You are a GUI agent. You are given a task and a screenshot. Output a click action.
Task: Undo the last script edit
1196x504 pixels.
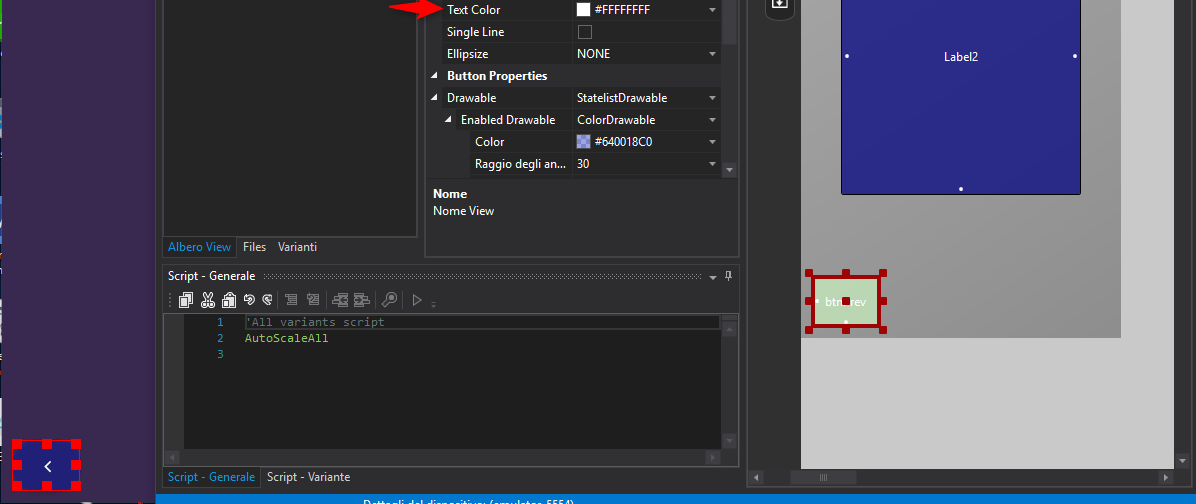(249, 300)
